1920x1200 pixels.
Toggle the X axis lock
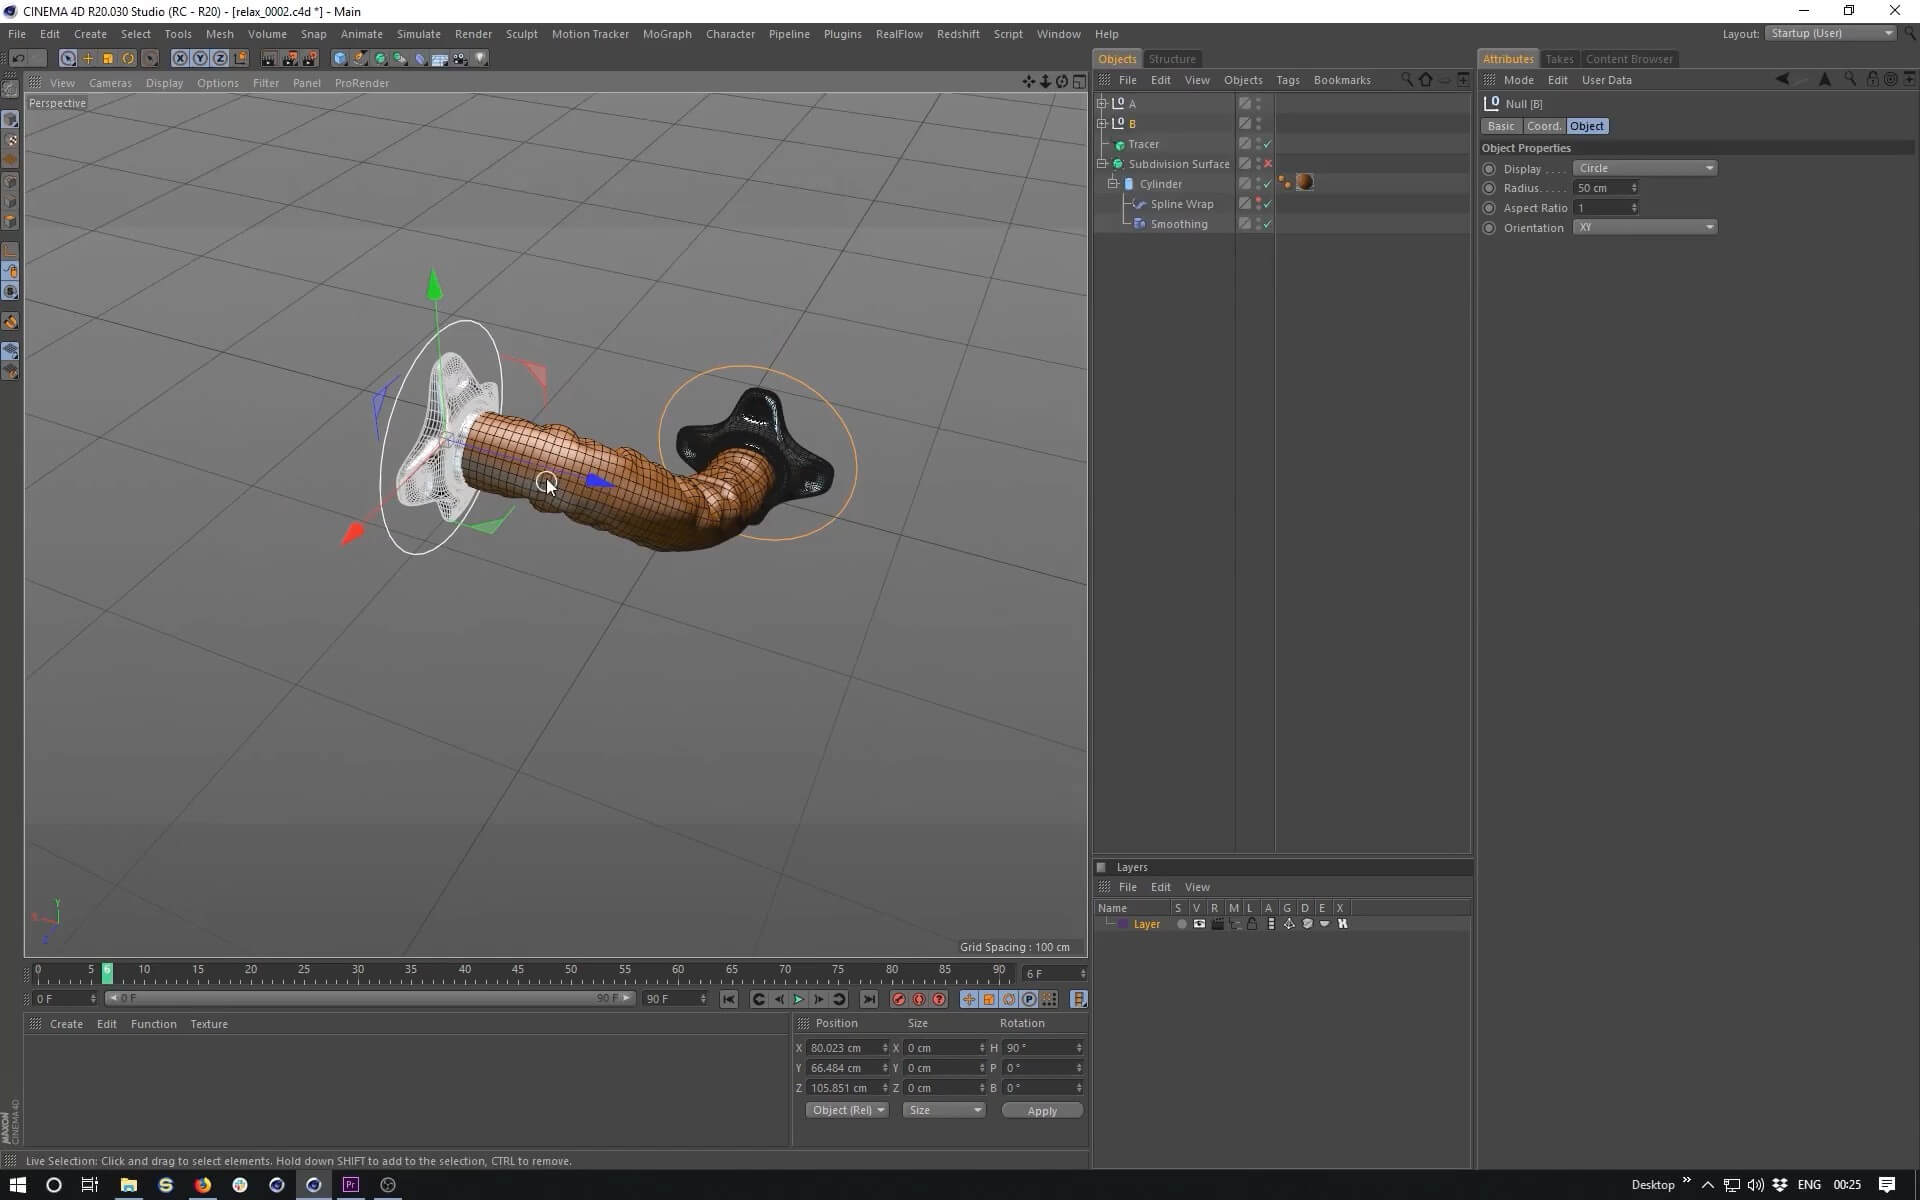(x=180, y=59)
